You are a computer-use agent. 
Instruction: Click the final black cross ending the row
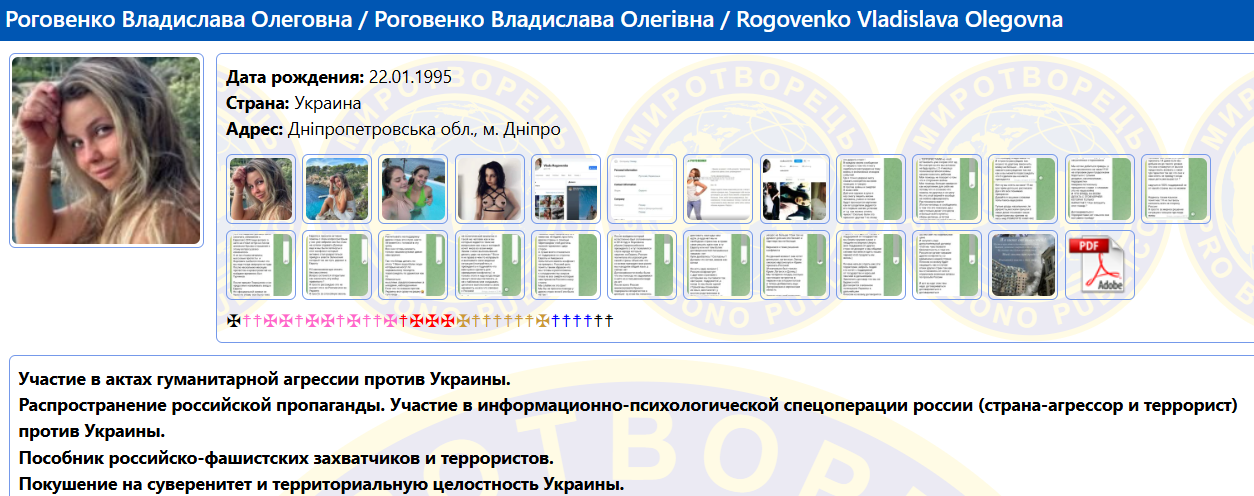click(608, 321)
